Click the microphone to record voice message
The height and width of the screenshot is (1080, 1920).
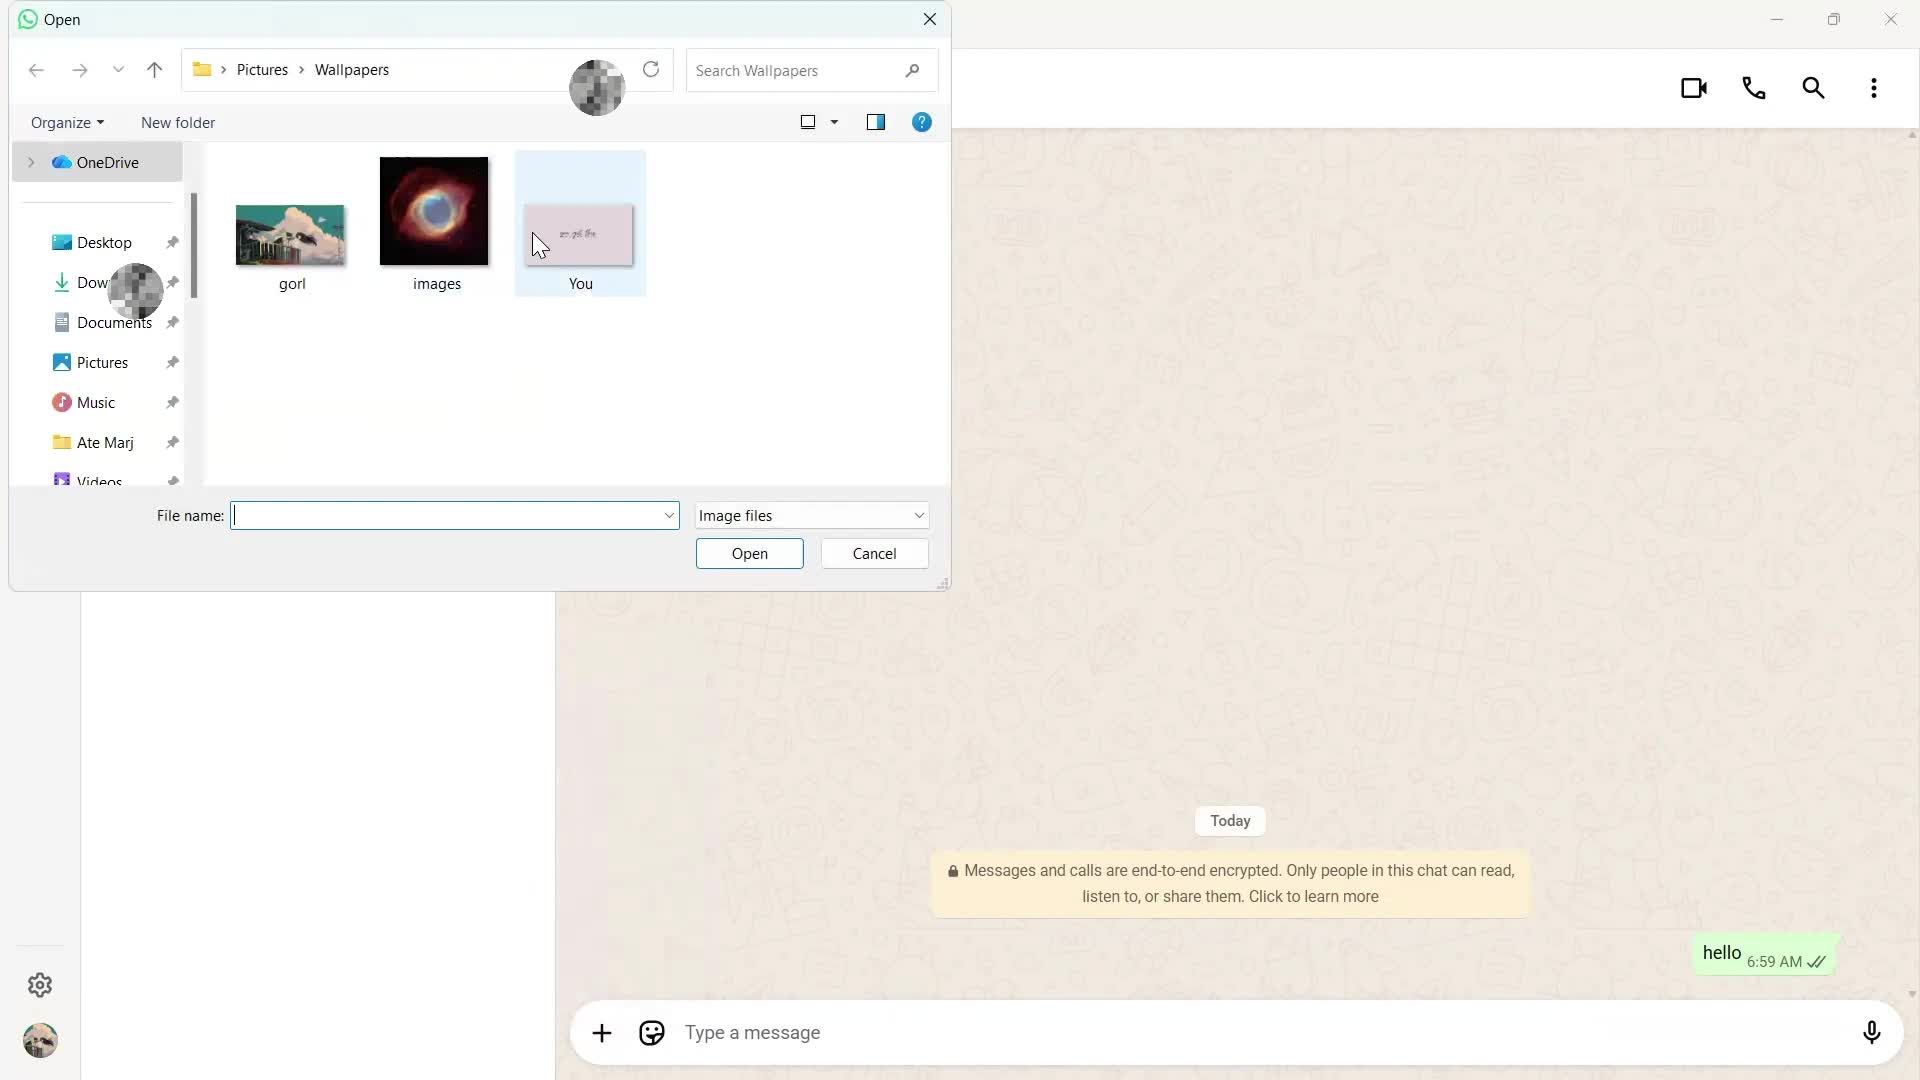[x=1872, y=1032]
